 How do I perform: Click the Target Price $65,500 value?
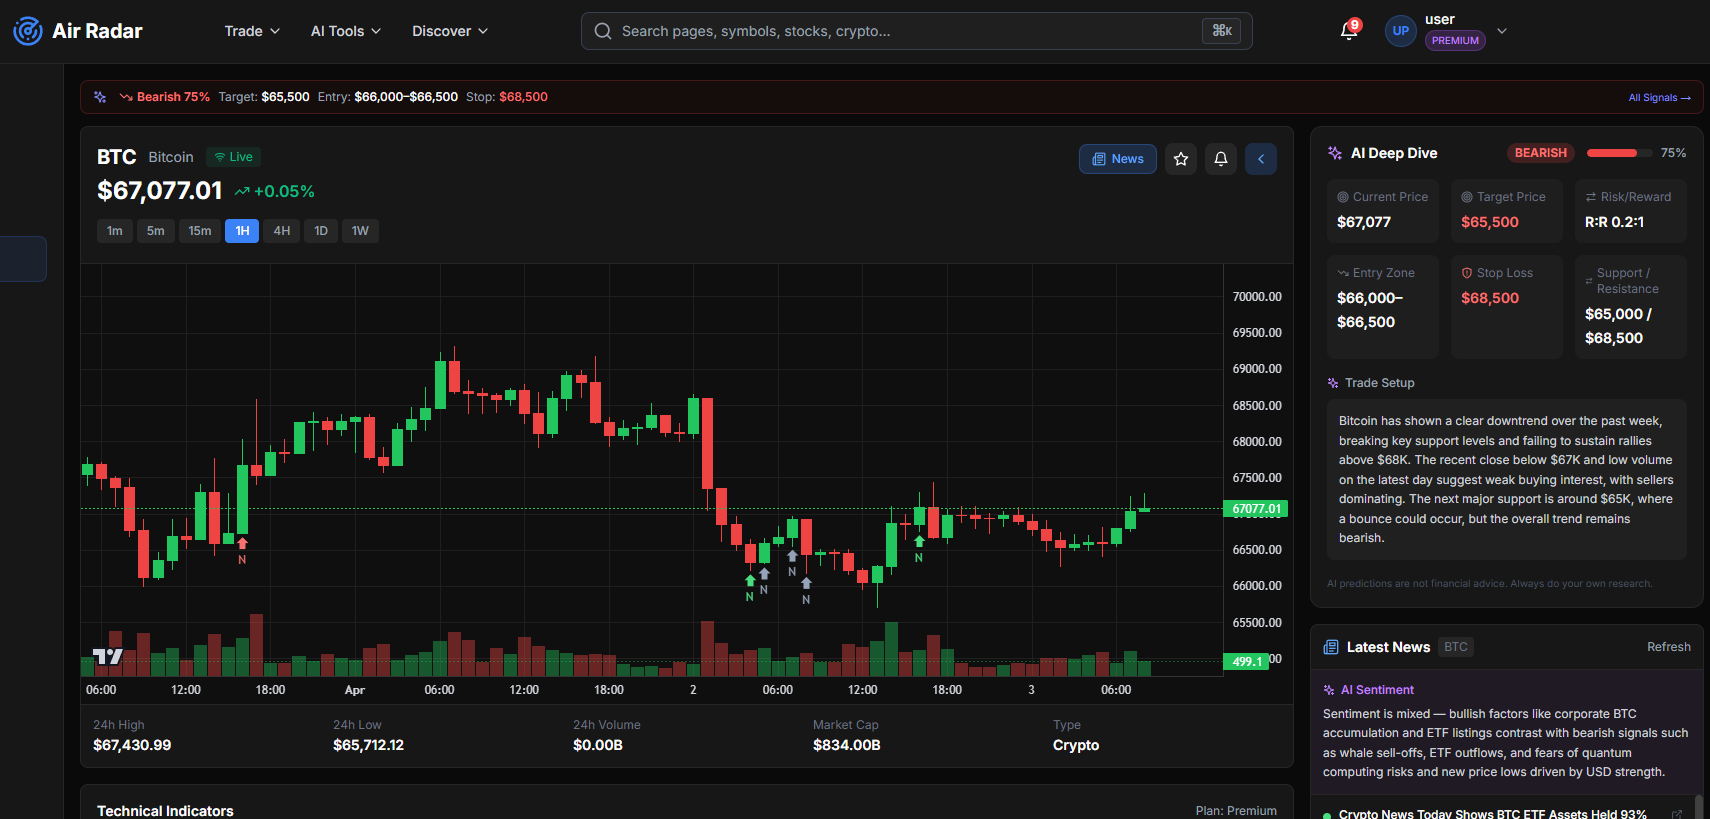tap(1489, 222)
